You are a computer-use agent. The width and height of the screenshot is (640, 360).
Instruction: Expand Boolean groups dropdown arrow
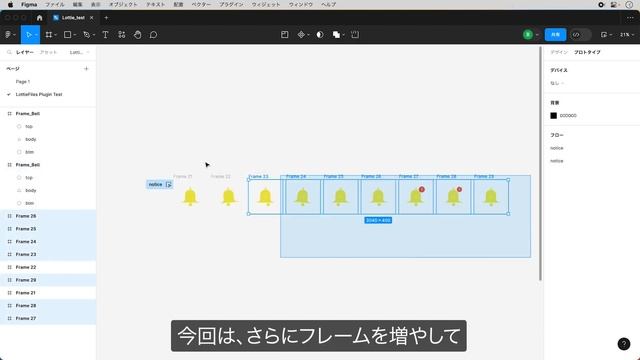(343, 35)
